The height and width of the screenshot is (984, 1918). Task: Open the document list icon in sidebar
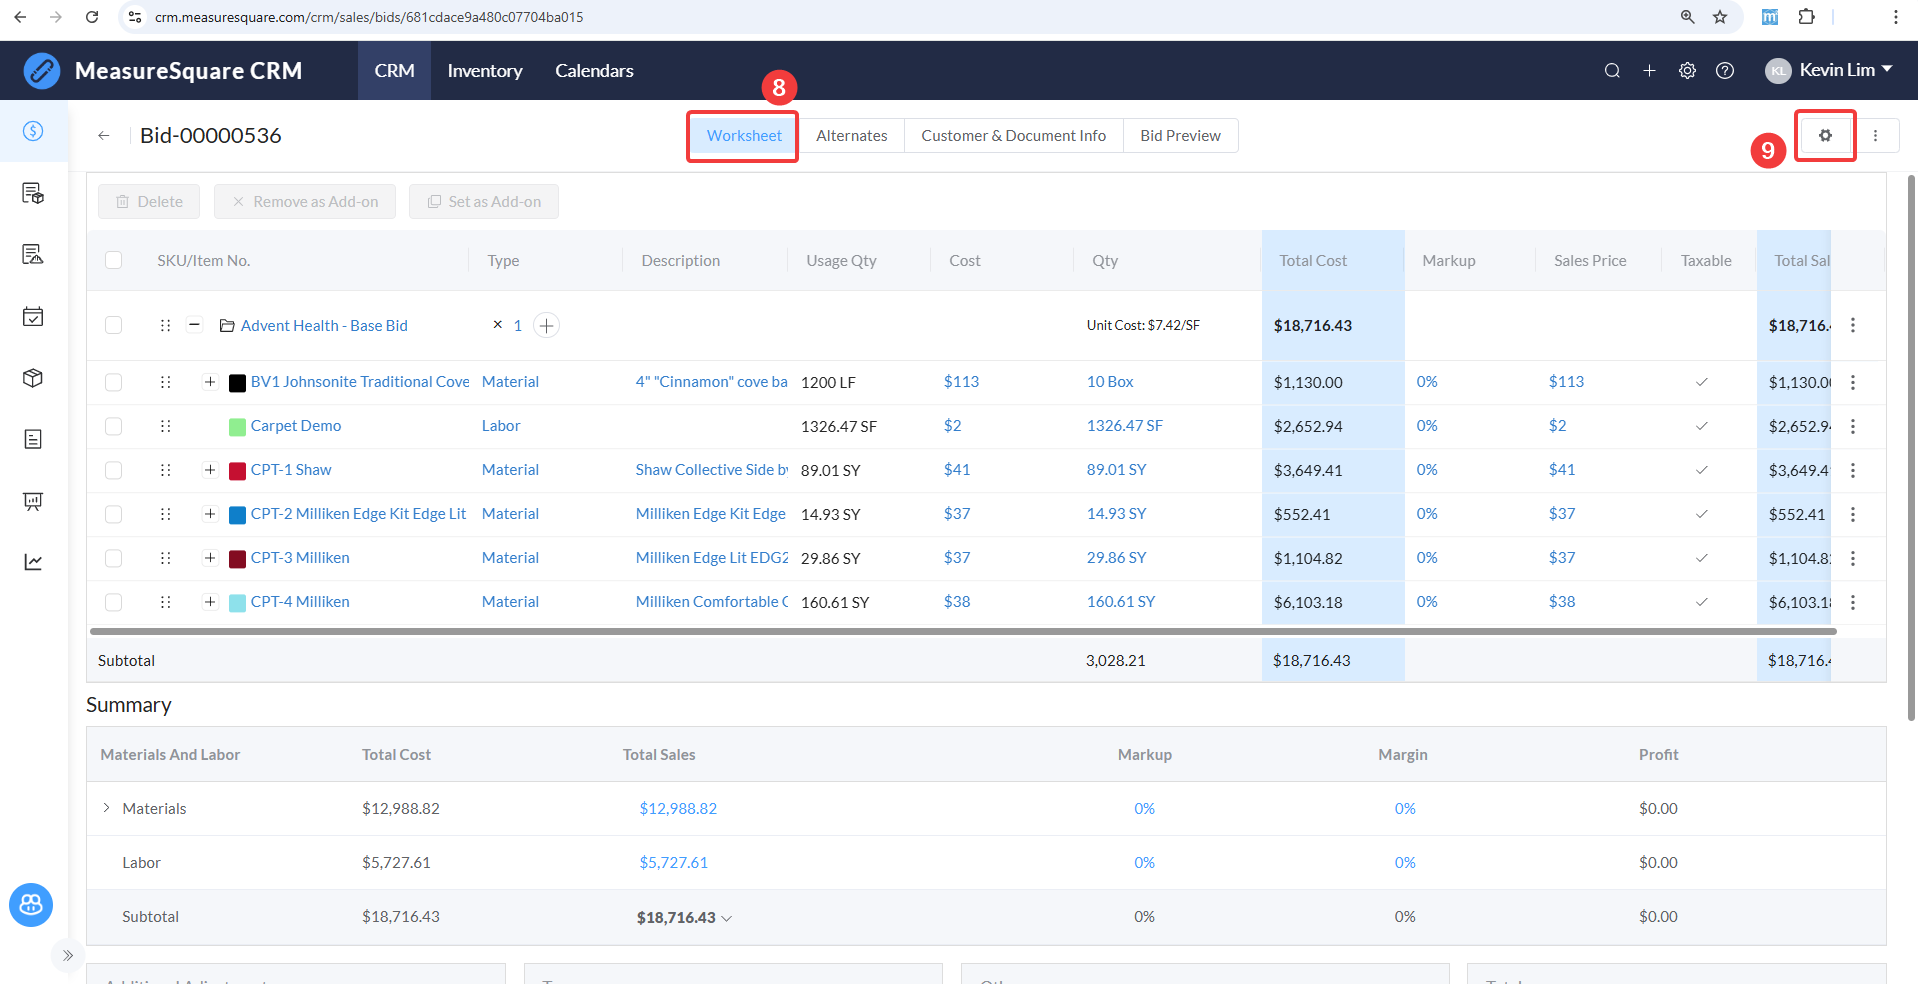[x=33, y=439]
